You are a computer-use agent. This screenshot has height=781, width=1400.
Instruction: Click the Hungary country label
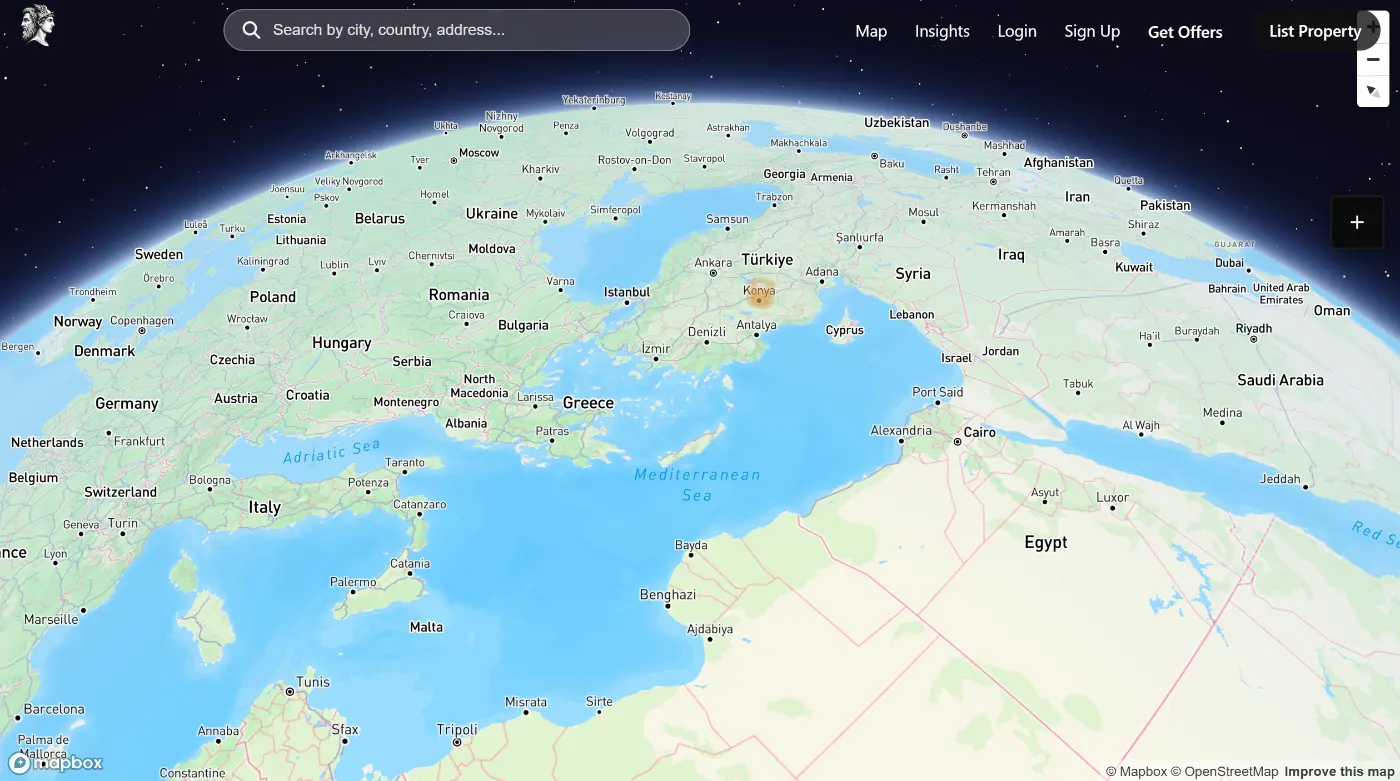pos(341,343)
